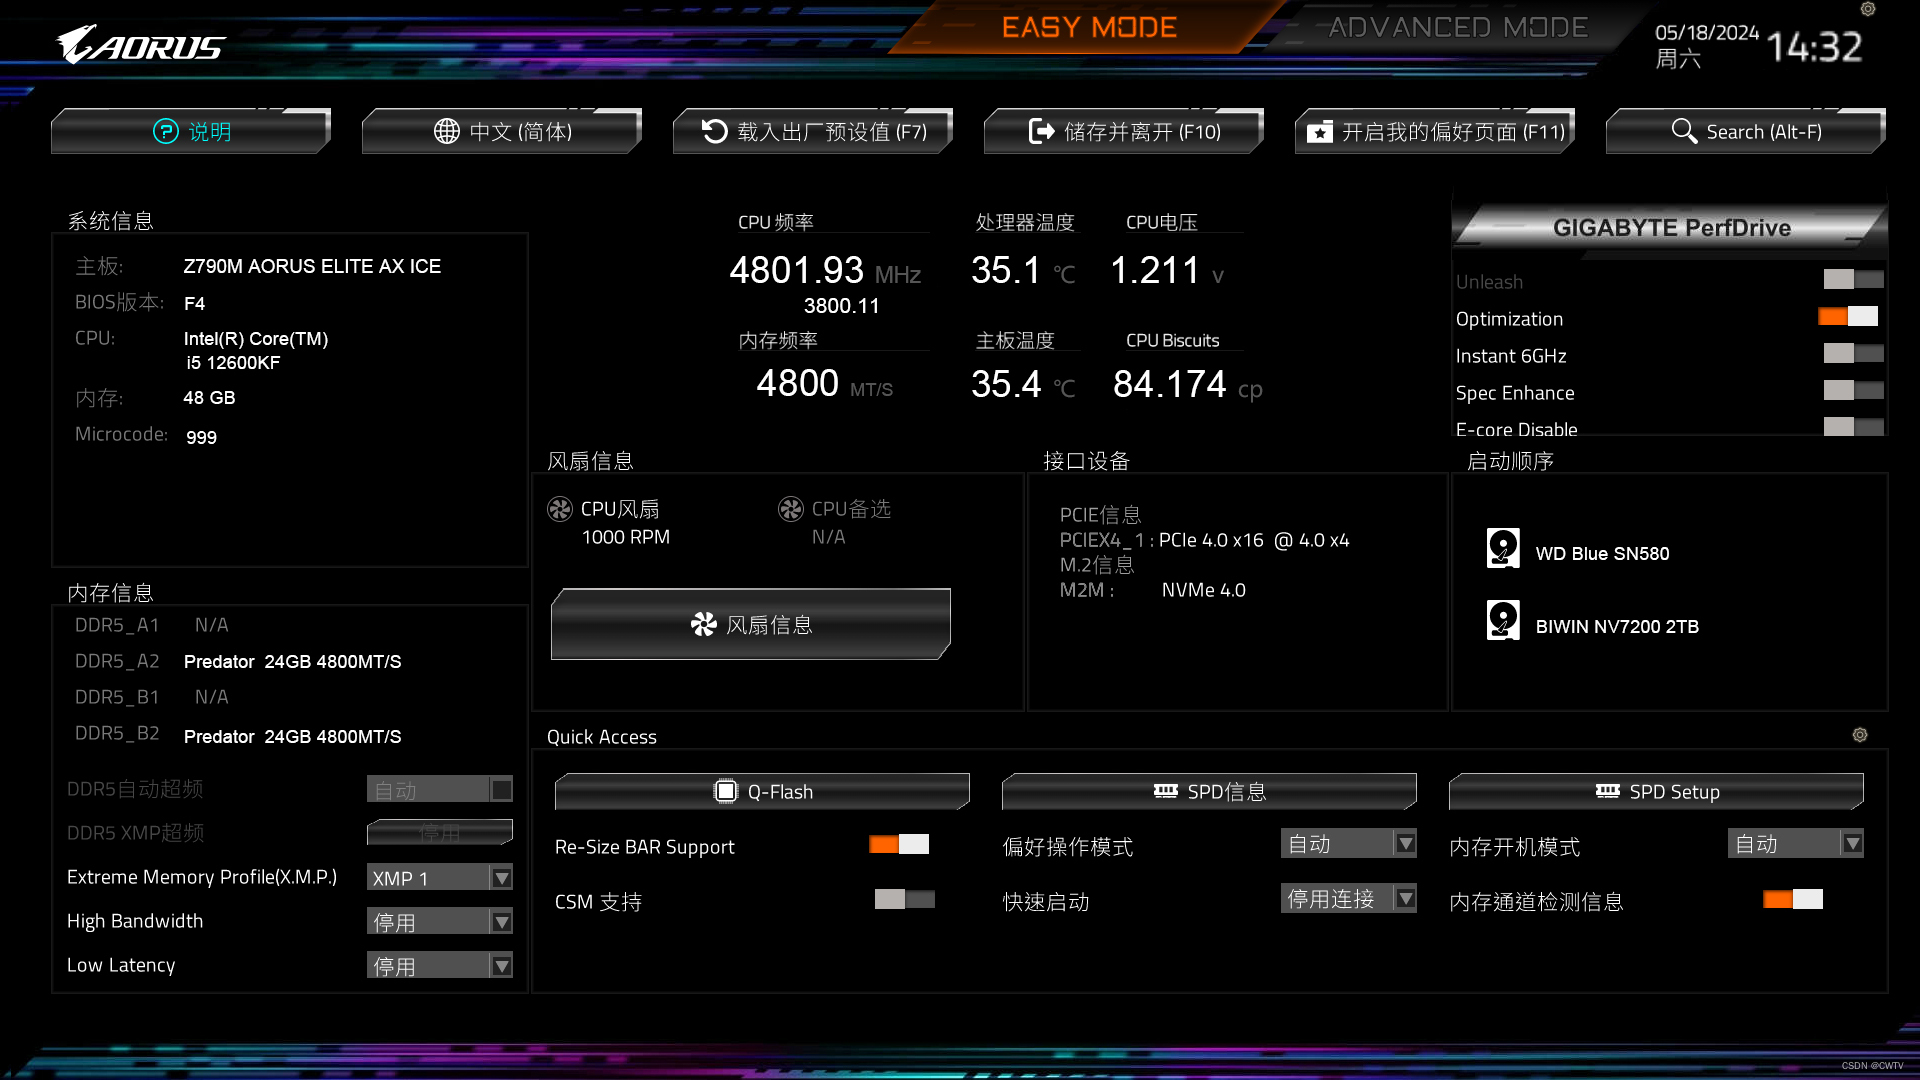1920x1080 pixels.
Task: Click 储存并离开 (F10) button
Action: (x=1124, y=132)
